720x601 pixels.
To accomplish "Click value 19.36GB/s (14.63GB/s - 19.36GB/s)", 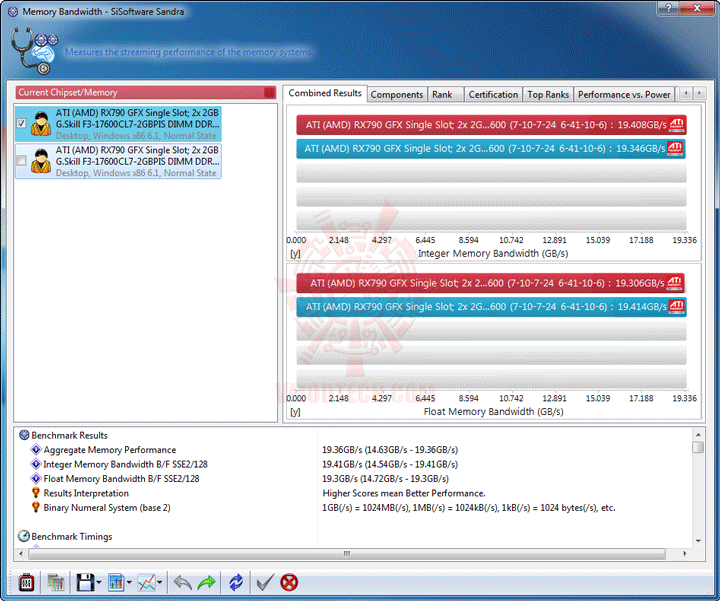I will (390, 450).
